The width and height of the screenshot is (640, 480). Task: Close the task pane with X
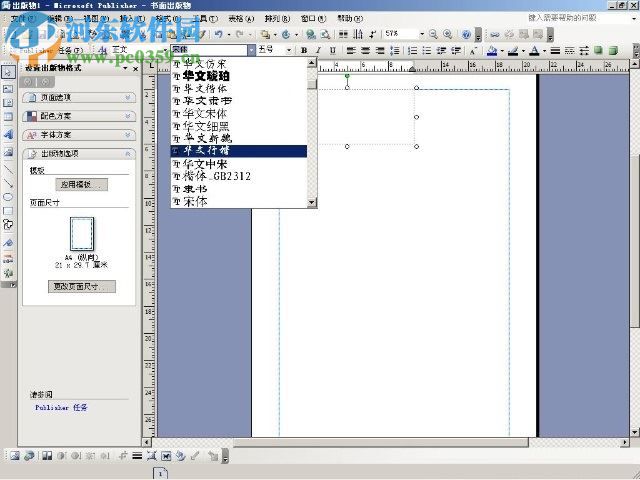[136, 69]
